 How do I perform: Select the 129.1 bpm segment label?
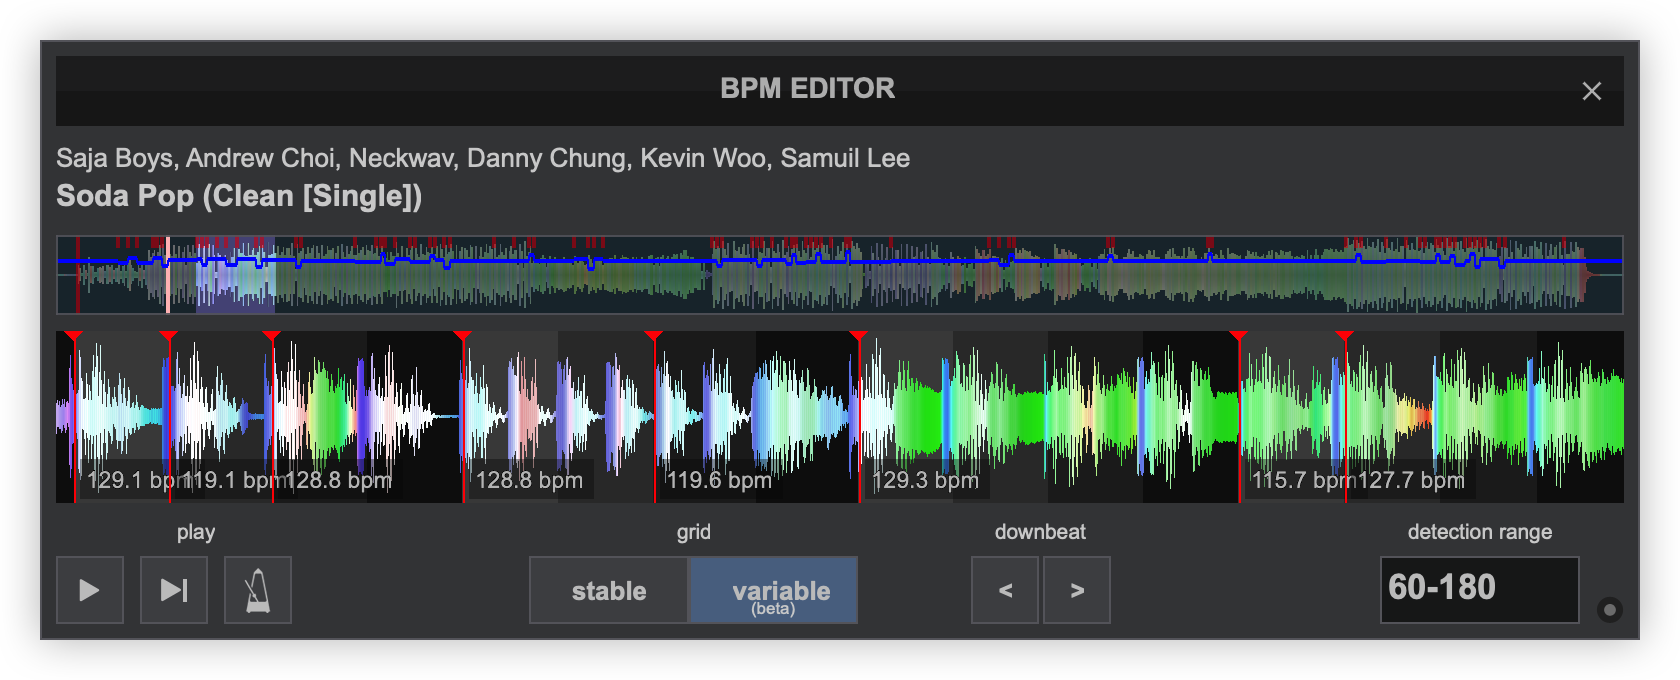(x=128, y=480)
